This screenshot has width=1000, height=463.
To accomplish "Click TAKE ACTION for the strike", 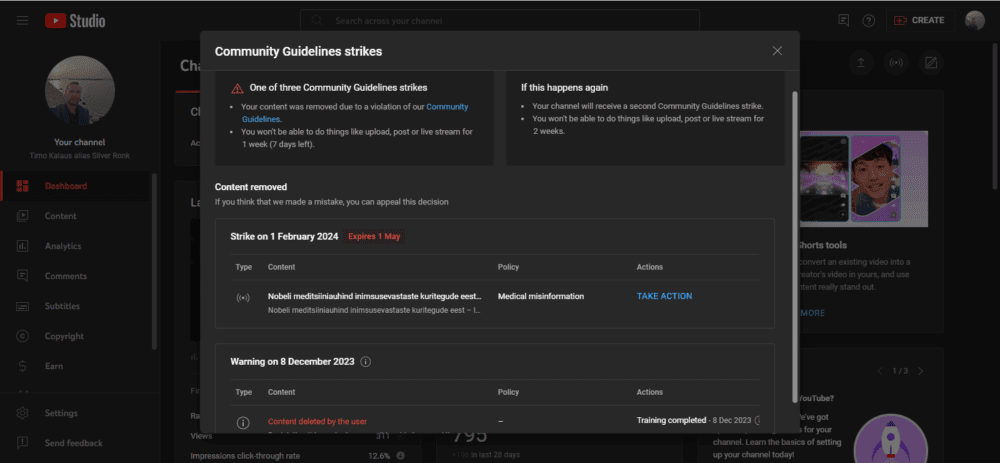I will click(664, 296).
